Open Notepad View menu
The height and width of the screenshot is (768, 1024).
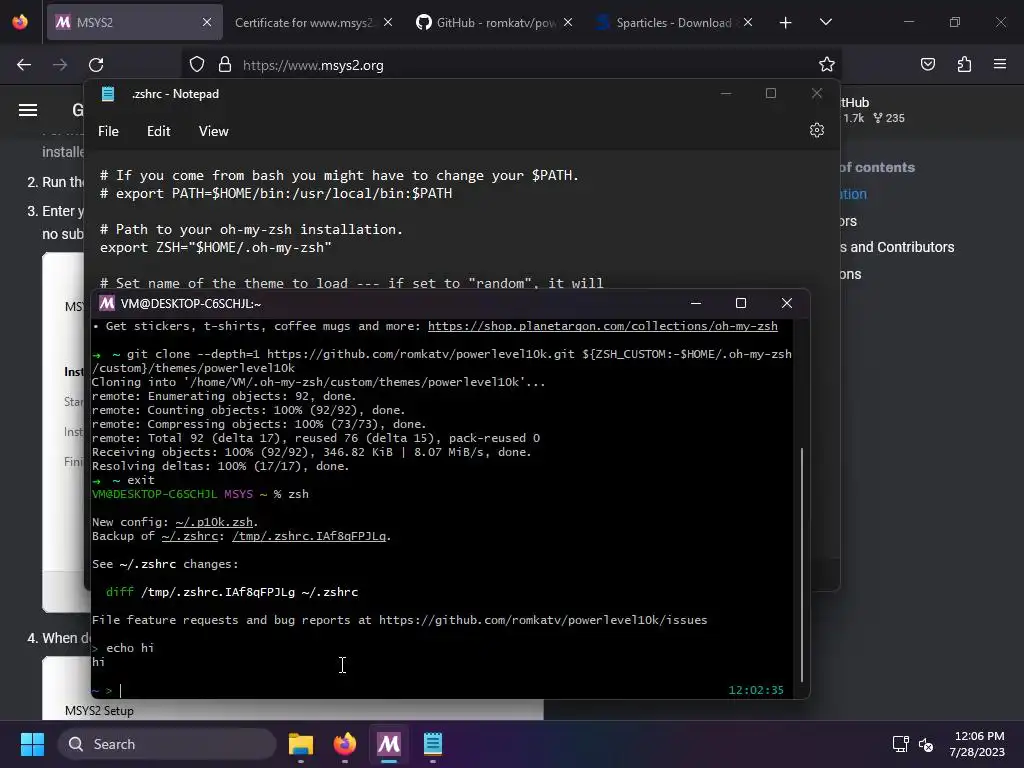214,131
